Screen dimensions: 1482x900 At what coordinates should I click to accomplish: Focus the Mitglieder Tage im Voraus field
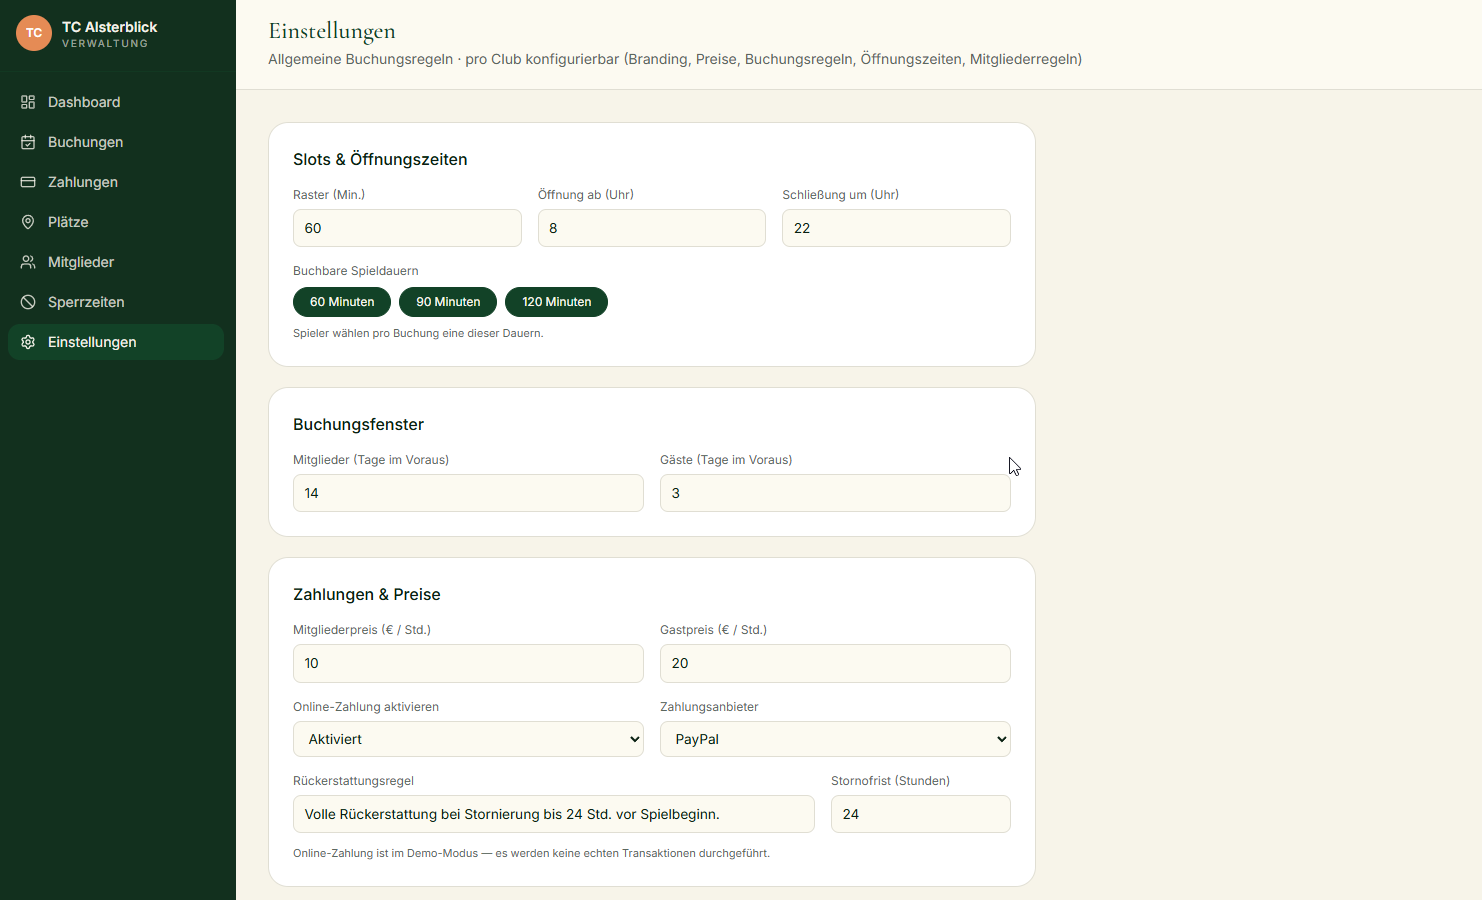pyautogui.click(x=468, y=493)
